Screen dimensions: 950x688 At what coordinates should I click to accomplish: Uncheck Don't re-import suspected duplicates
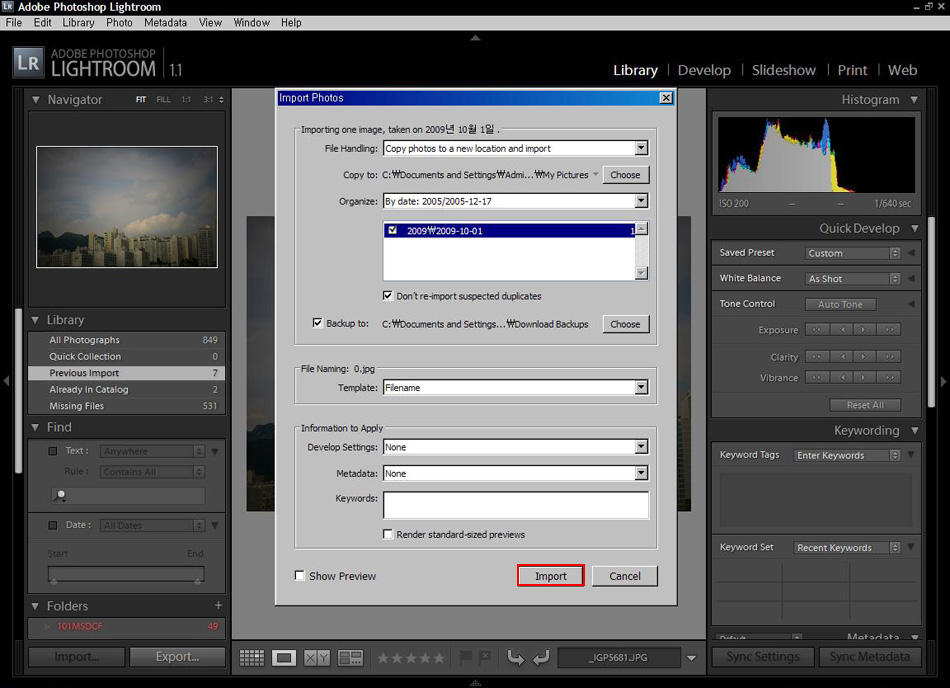tap(388, 296)
